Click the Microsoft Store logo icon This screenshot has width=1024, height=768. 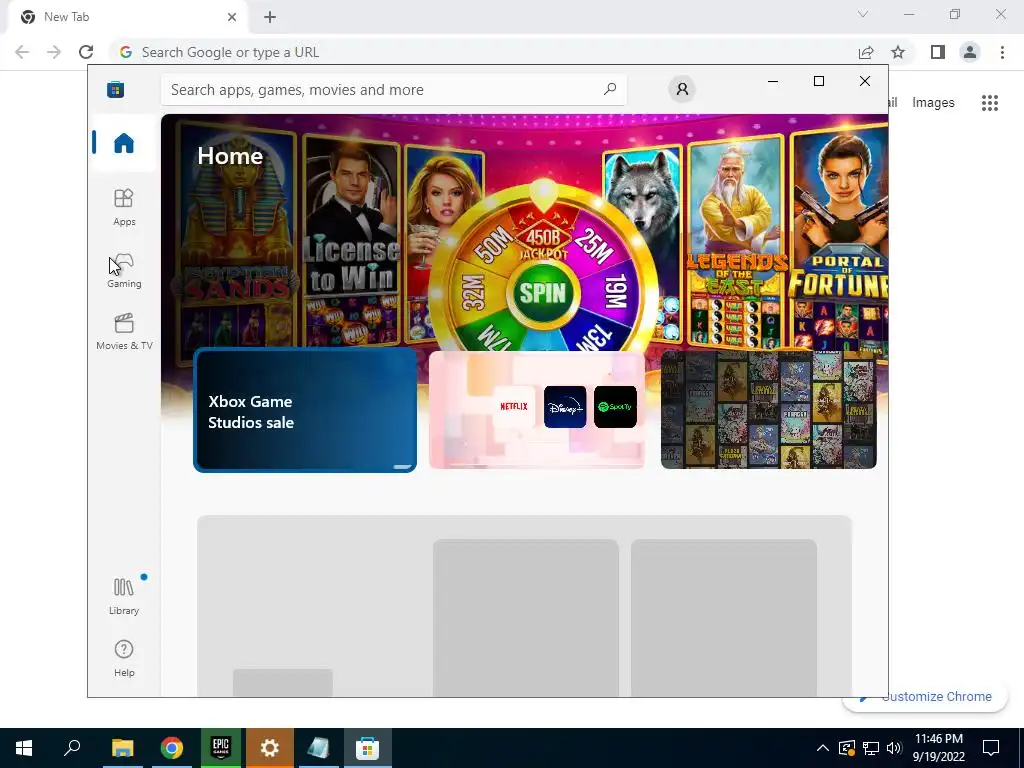116,89
